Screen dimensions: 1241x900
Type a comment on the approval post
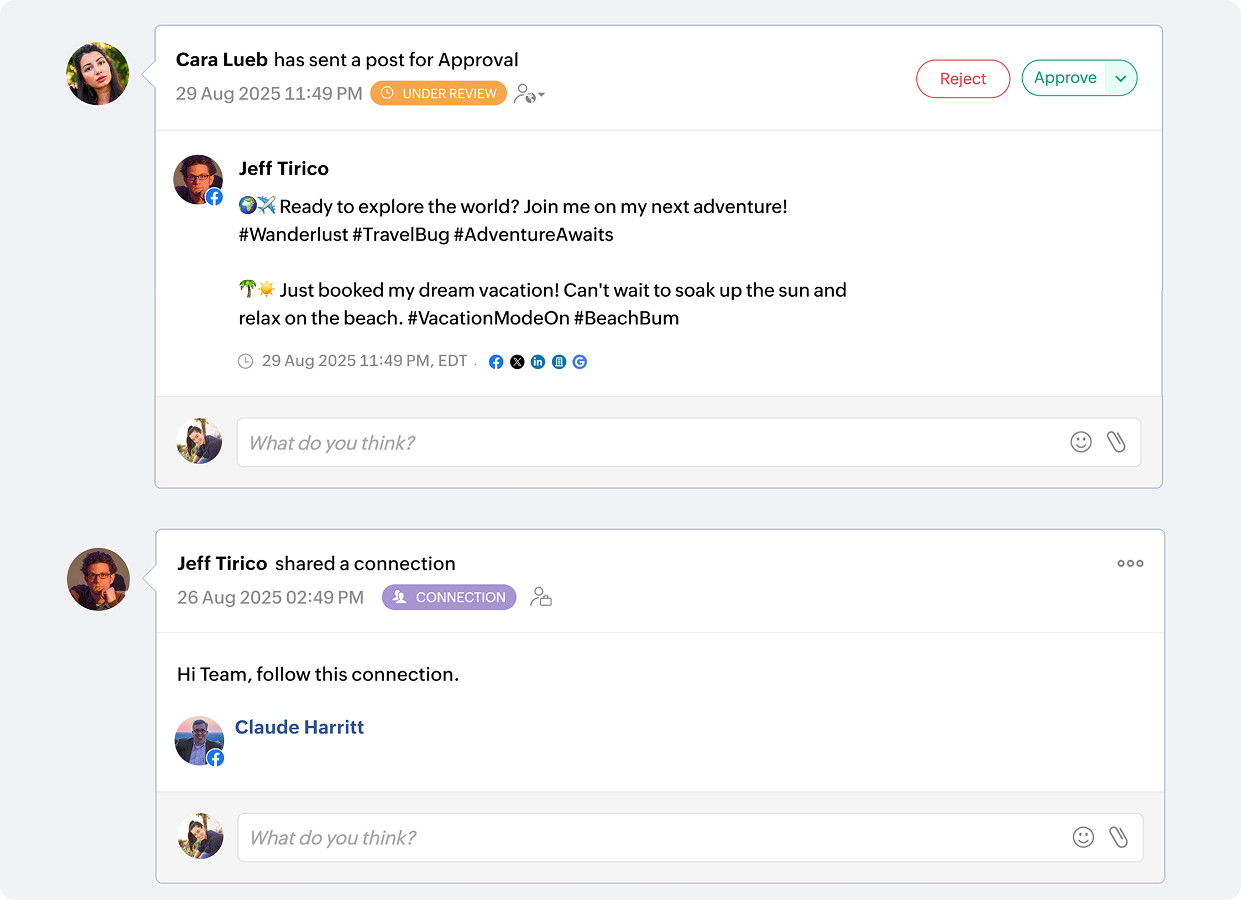650,442
